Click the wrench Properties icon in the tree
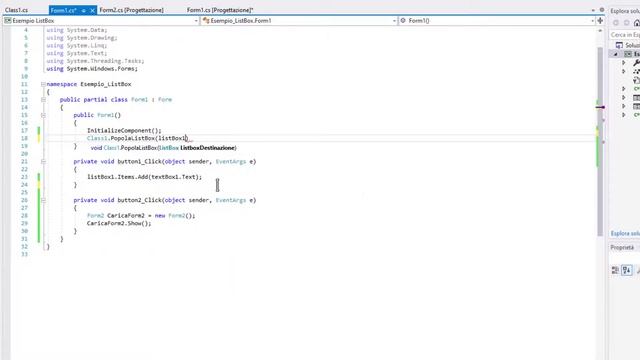 point(636,62)
